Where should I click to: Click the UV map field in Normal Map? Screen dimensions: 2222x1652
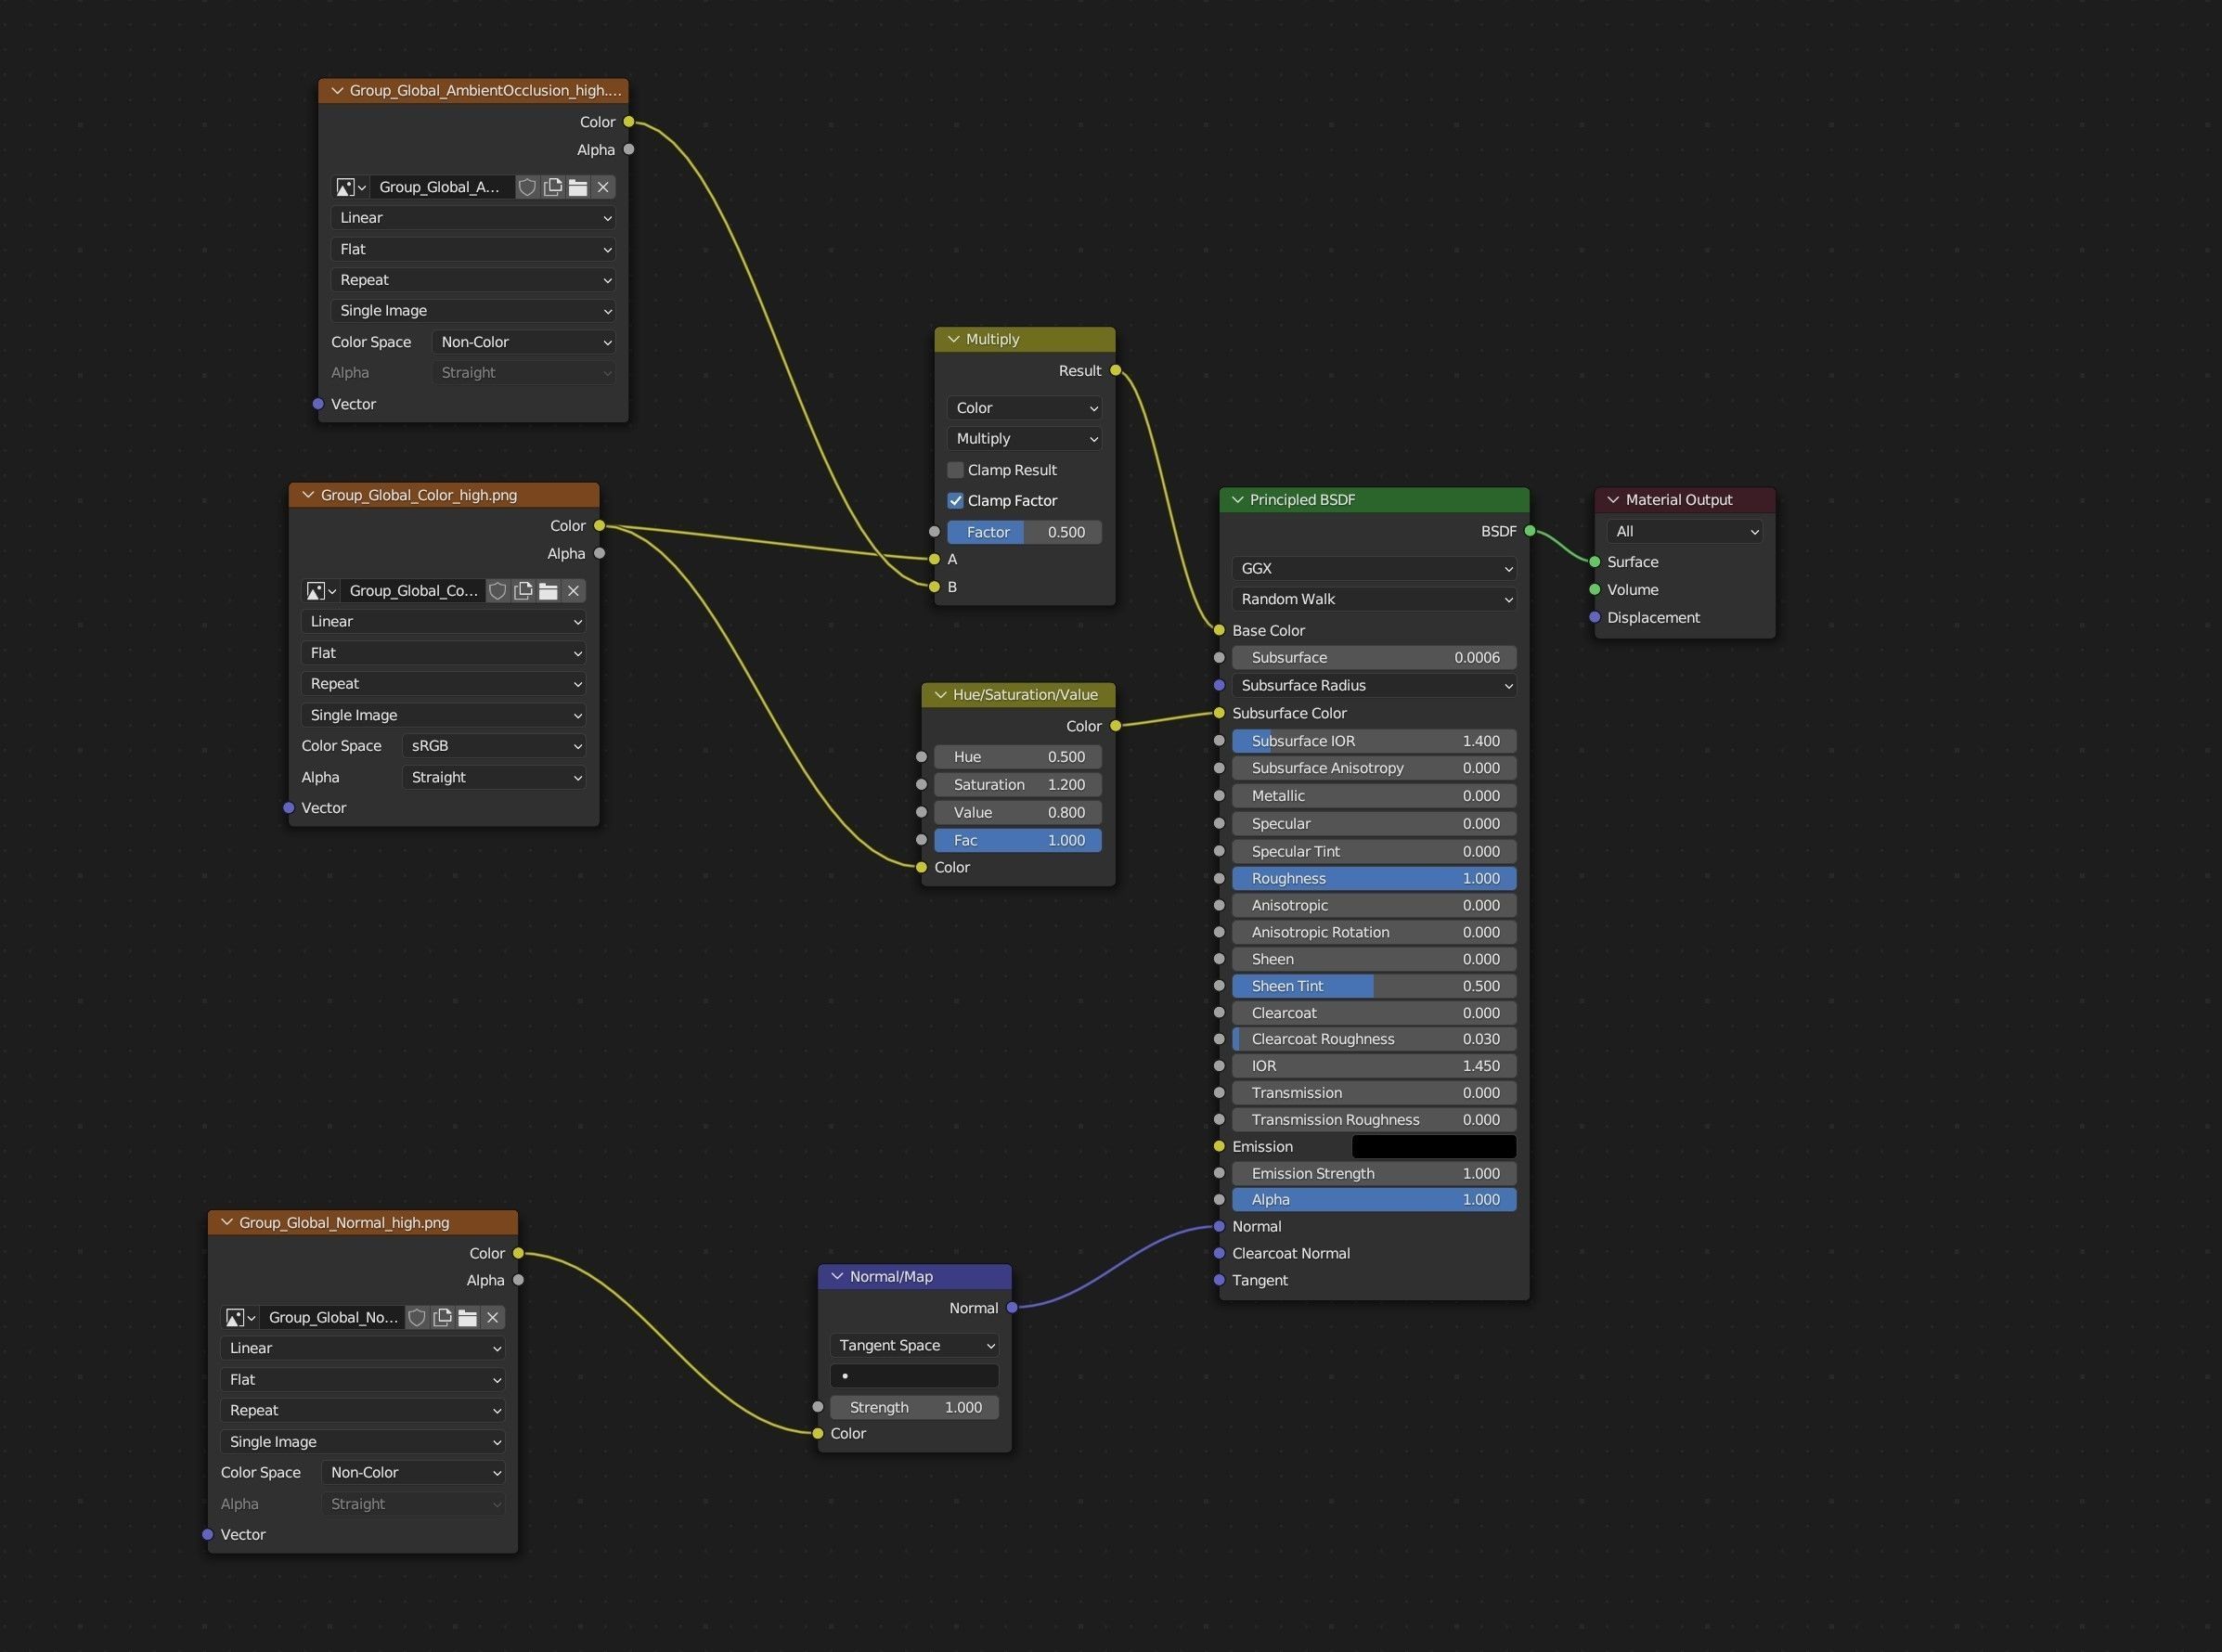(914, 1376)
